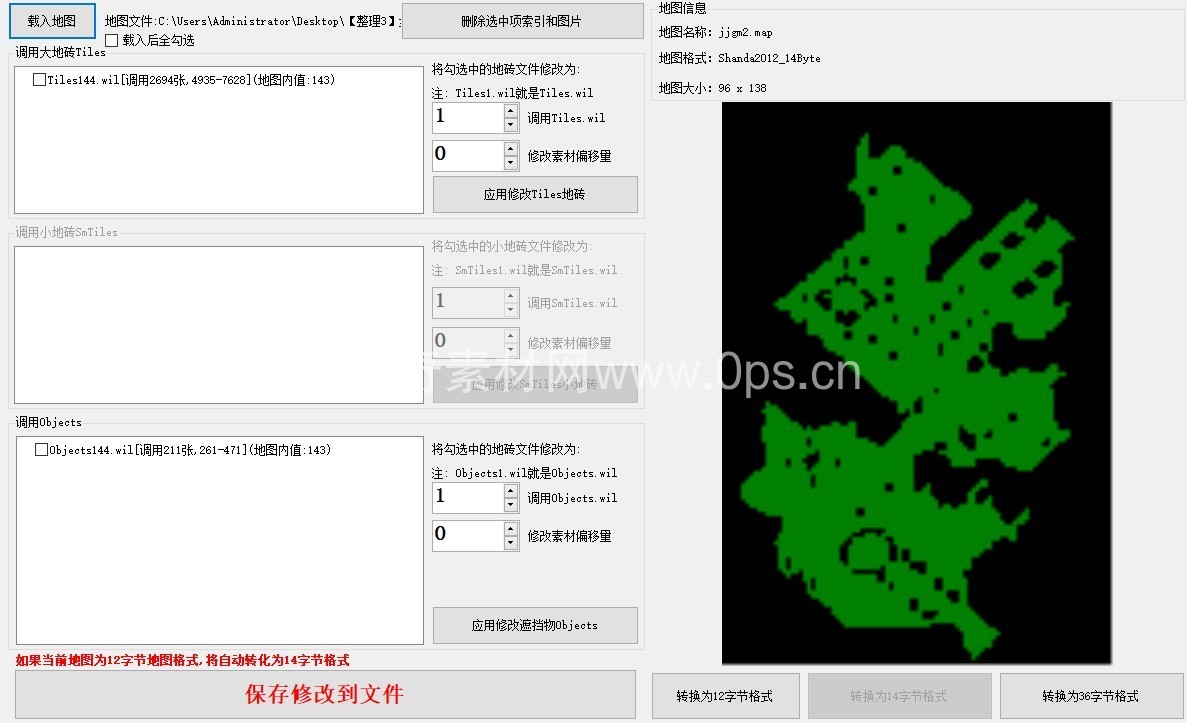Increase the Tiles 修改素材偏移量 offset up arrow
This screenshot has width=1187, height=723.
(x=511, y=149)
